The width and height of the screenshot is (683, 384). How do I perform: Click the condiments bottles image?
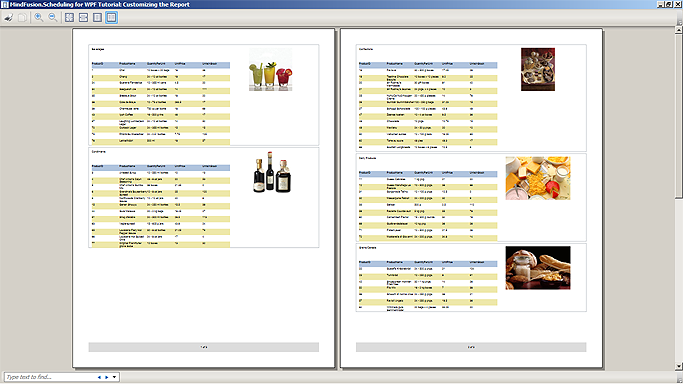tap(272, 172)
